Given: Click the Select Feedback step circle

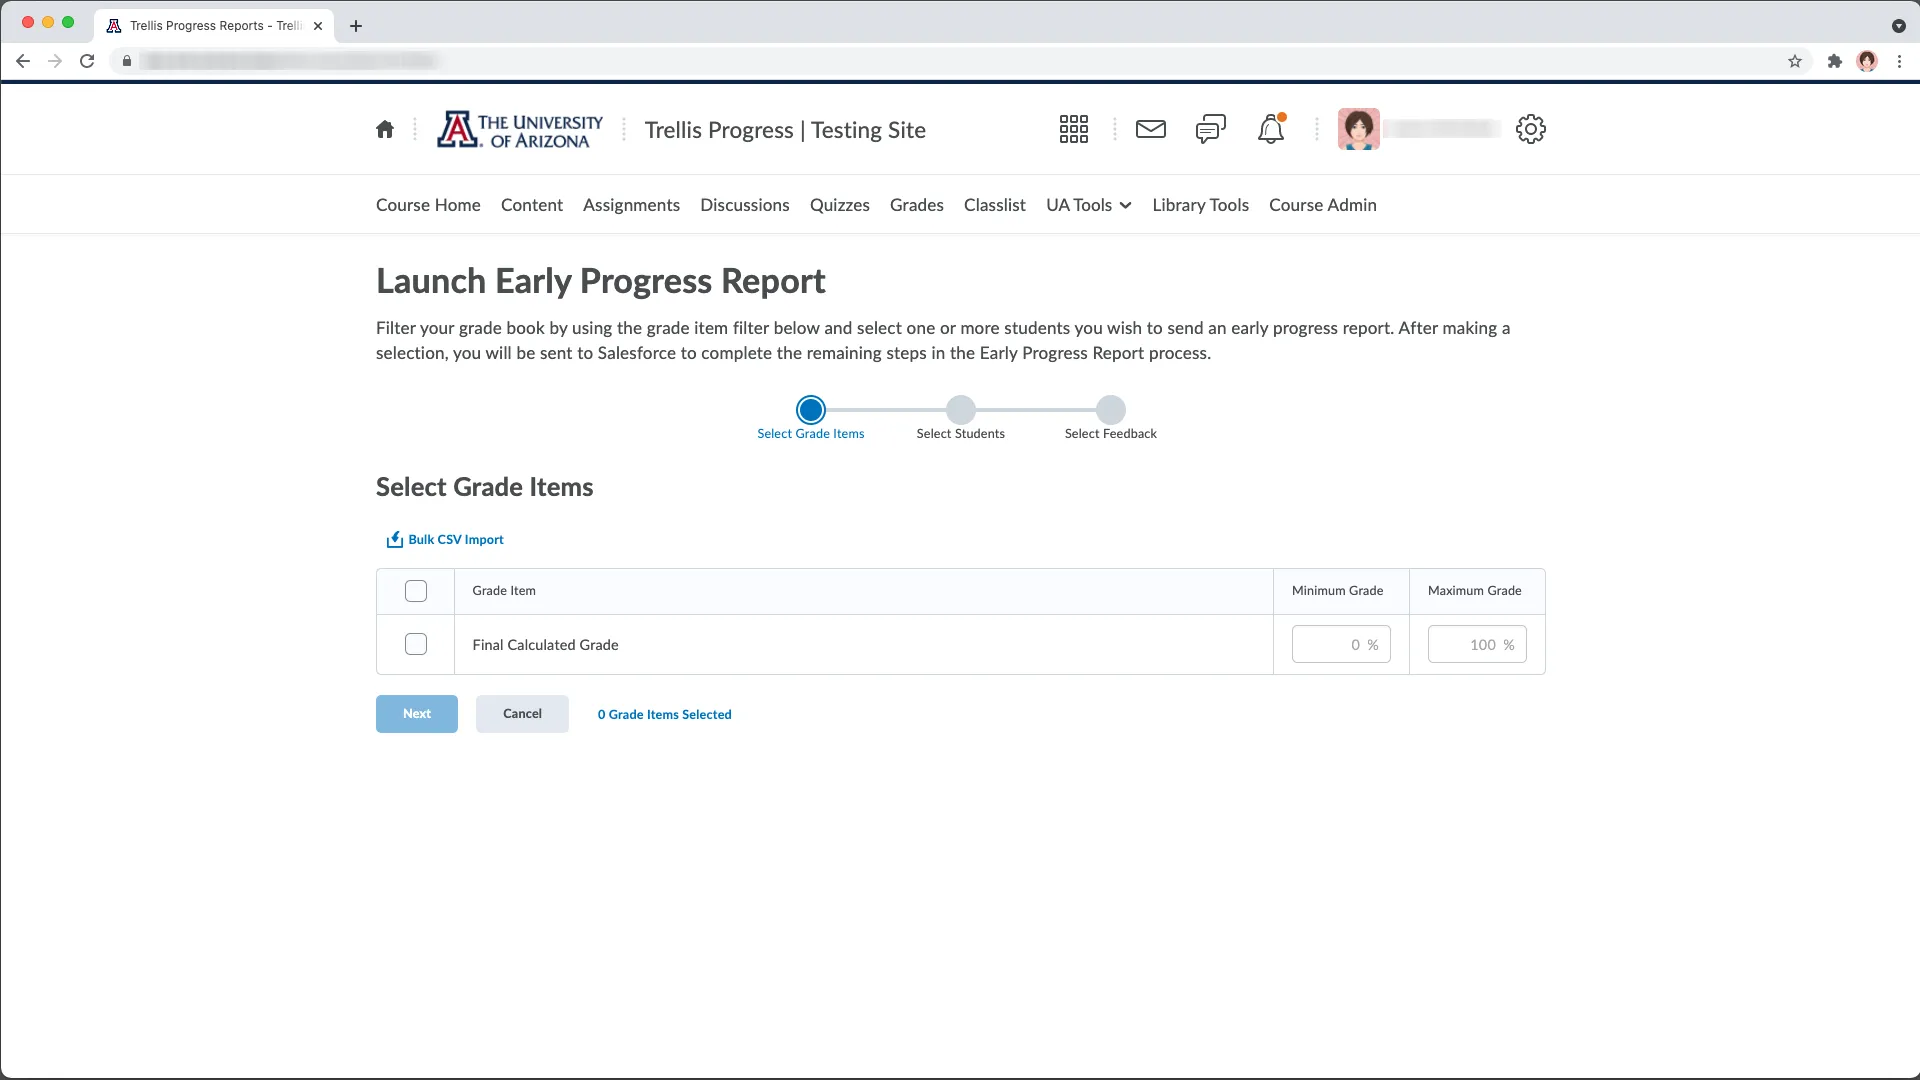Looking at the screenshot, I should pos(1111,410).
